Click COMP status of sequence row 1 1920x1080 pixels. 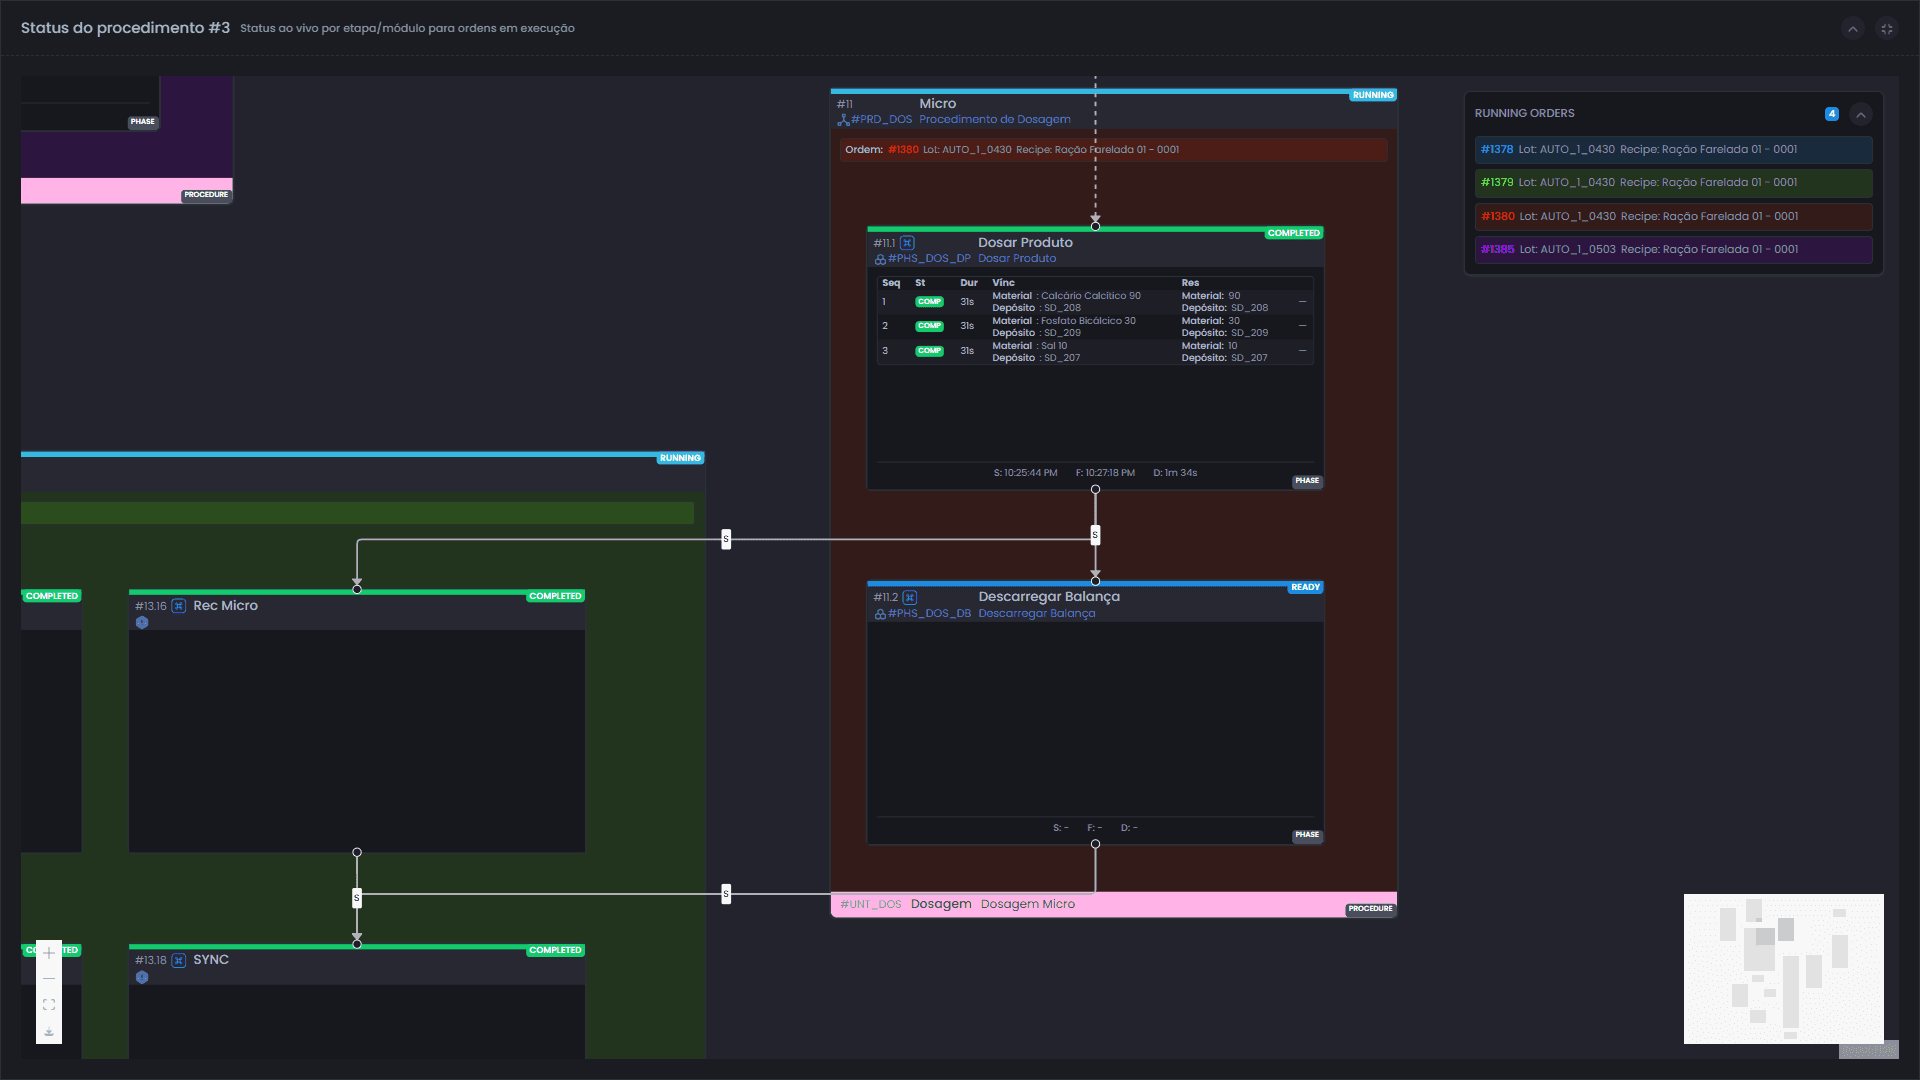(x=929, y=302)
